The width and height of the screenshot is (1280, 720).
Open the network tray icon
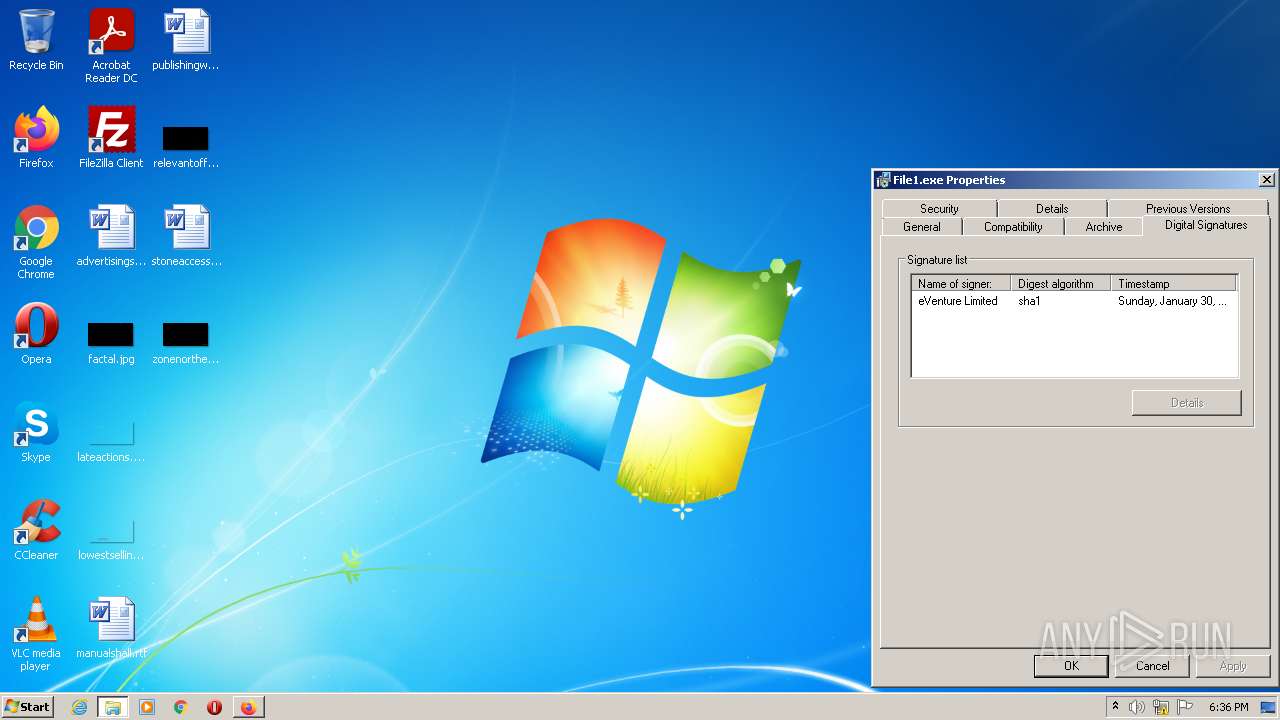tap(1161, 707)
